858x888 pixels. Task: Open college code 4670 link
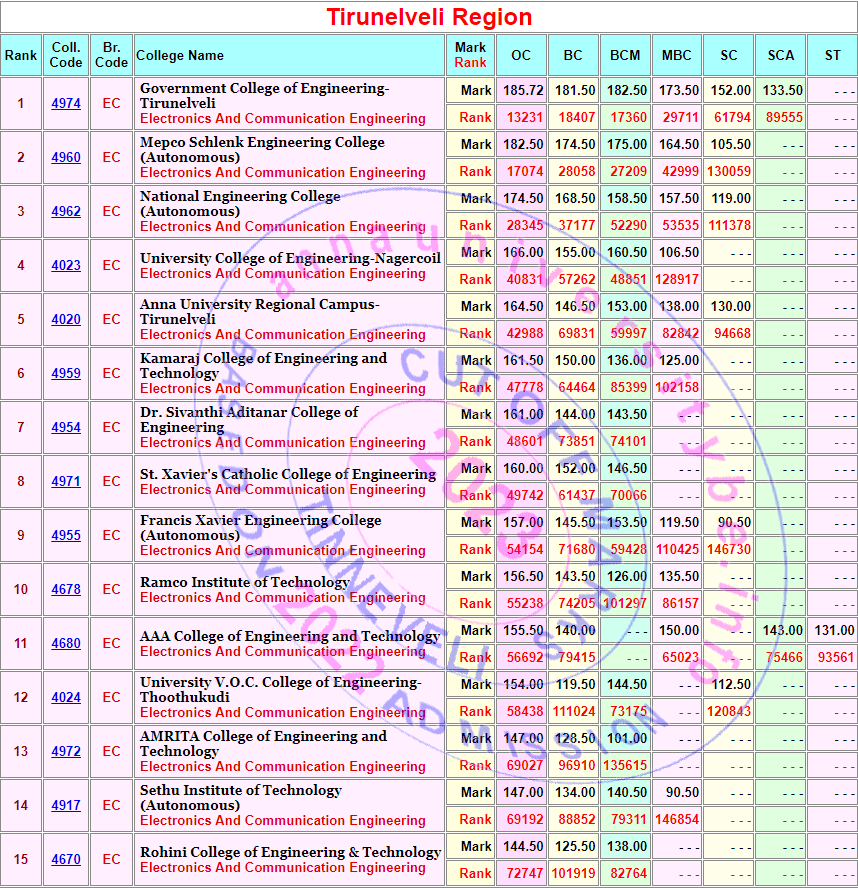tap(66, 860)
